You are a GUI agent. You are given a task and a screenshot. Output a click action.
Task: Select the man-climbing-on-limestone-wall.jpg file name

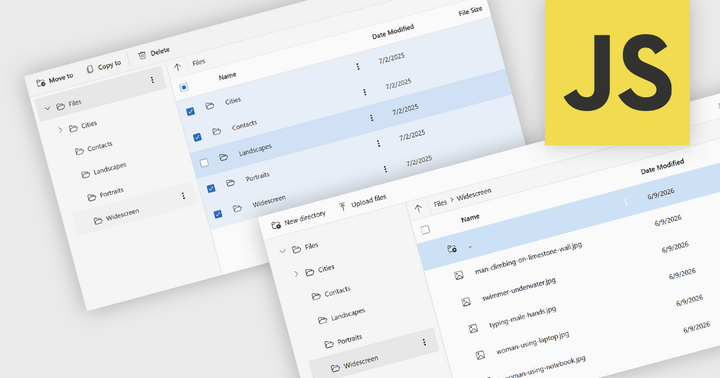529,258
